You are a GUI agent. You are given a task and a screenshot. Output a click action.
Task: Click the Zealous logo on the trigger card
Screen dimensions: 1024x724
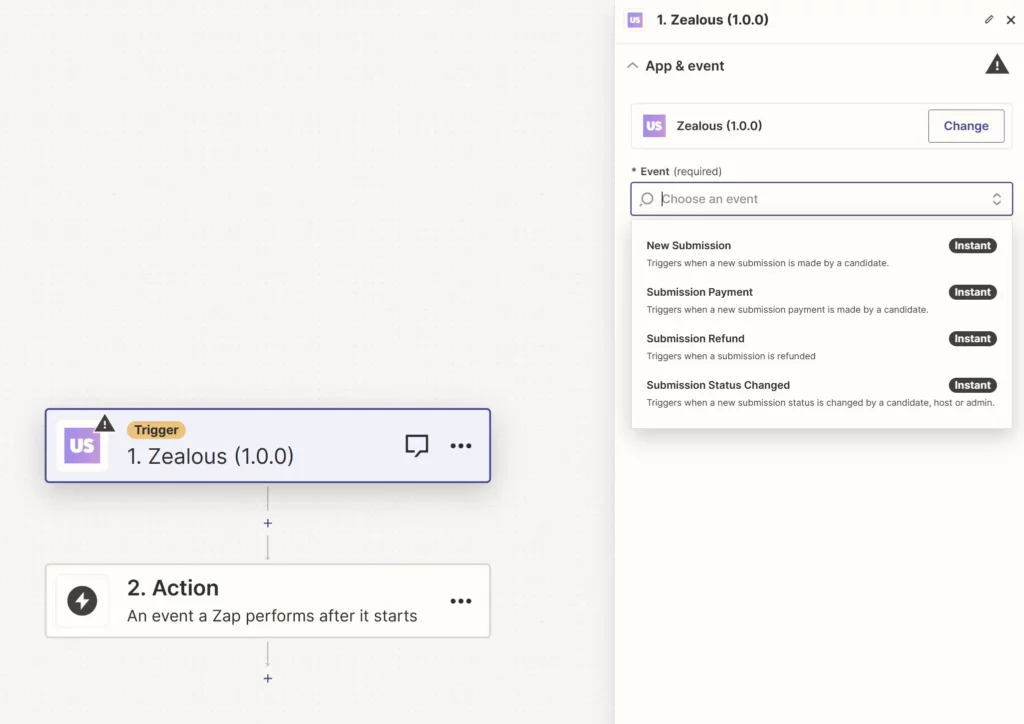pyautogui.click(x=82, y=446)
